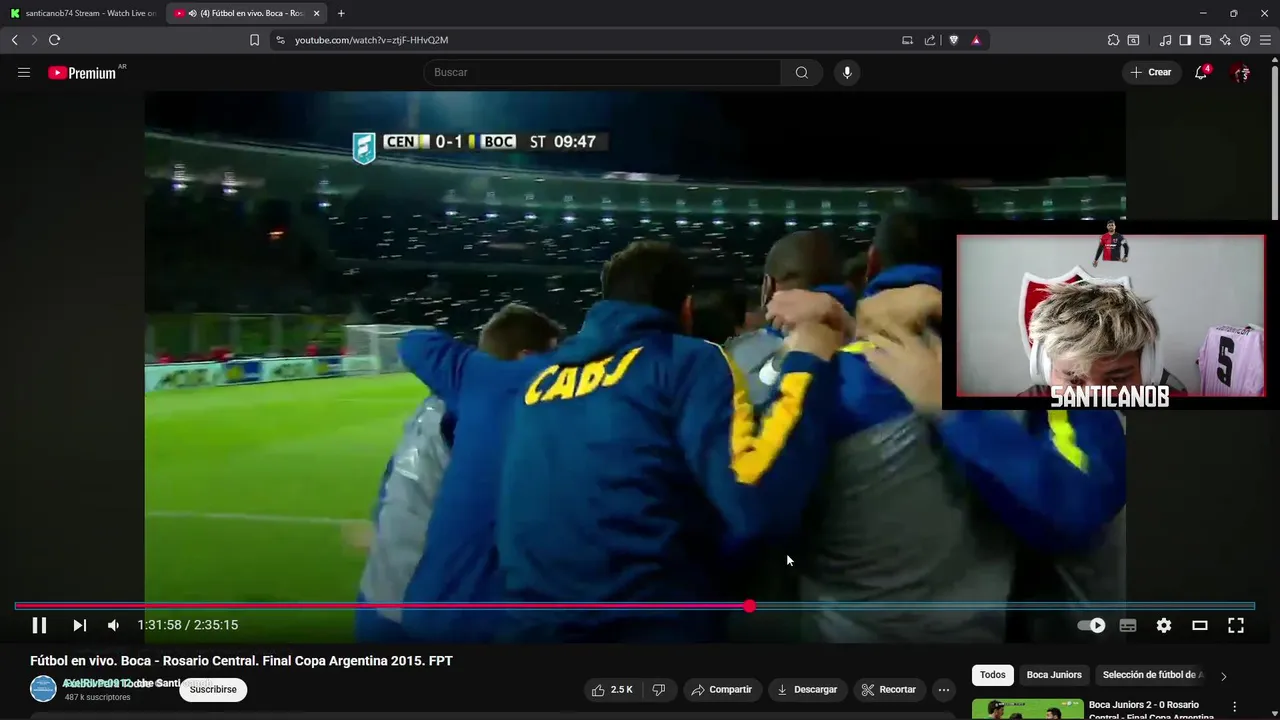The image size is (1280, 720).
Task: Click the Recortar clip button
Action: 889,690
